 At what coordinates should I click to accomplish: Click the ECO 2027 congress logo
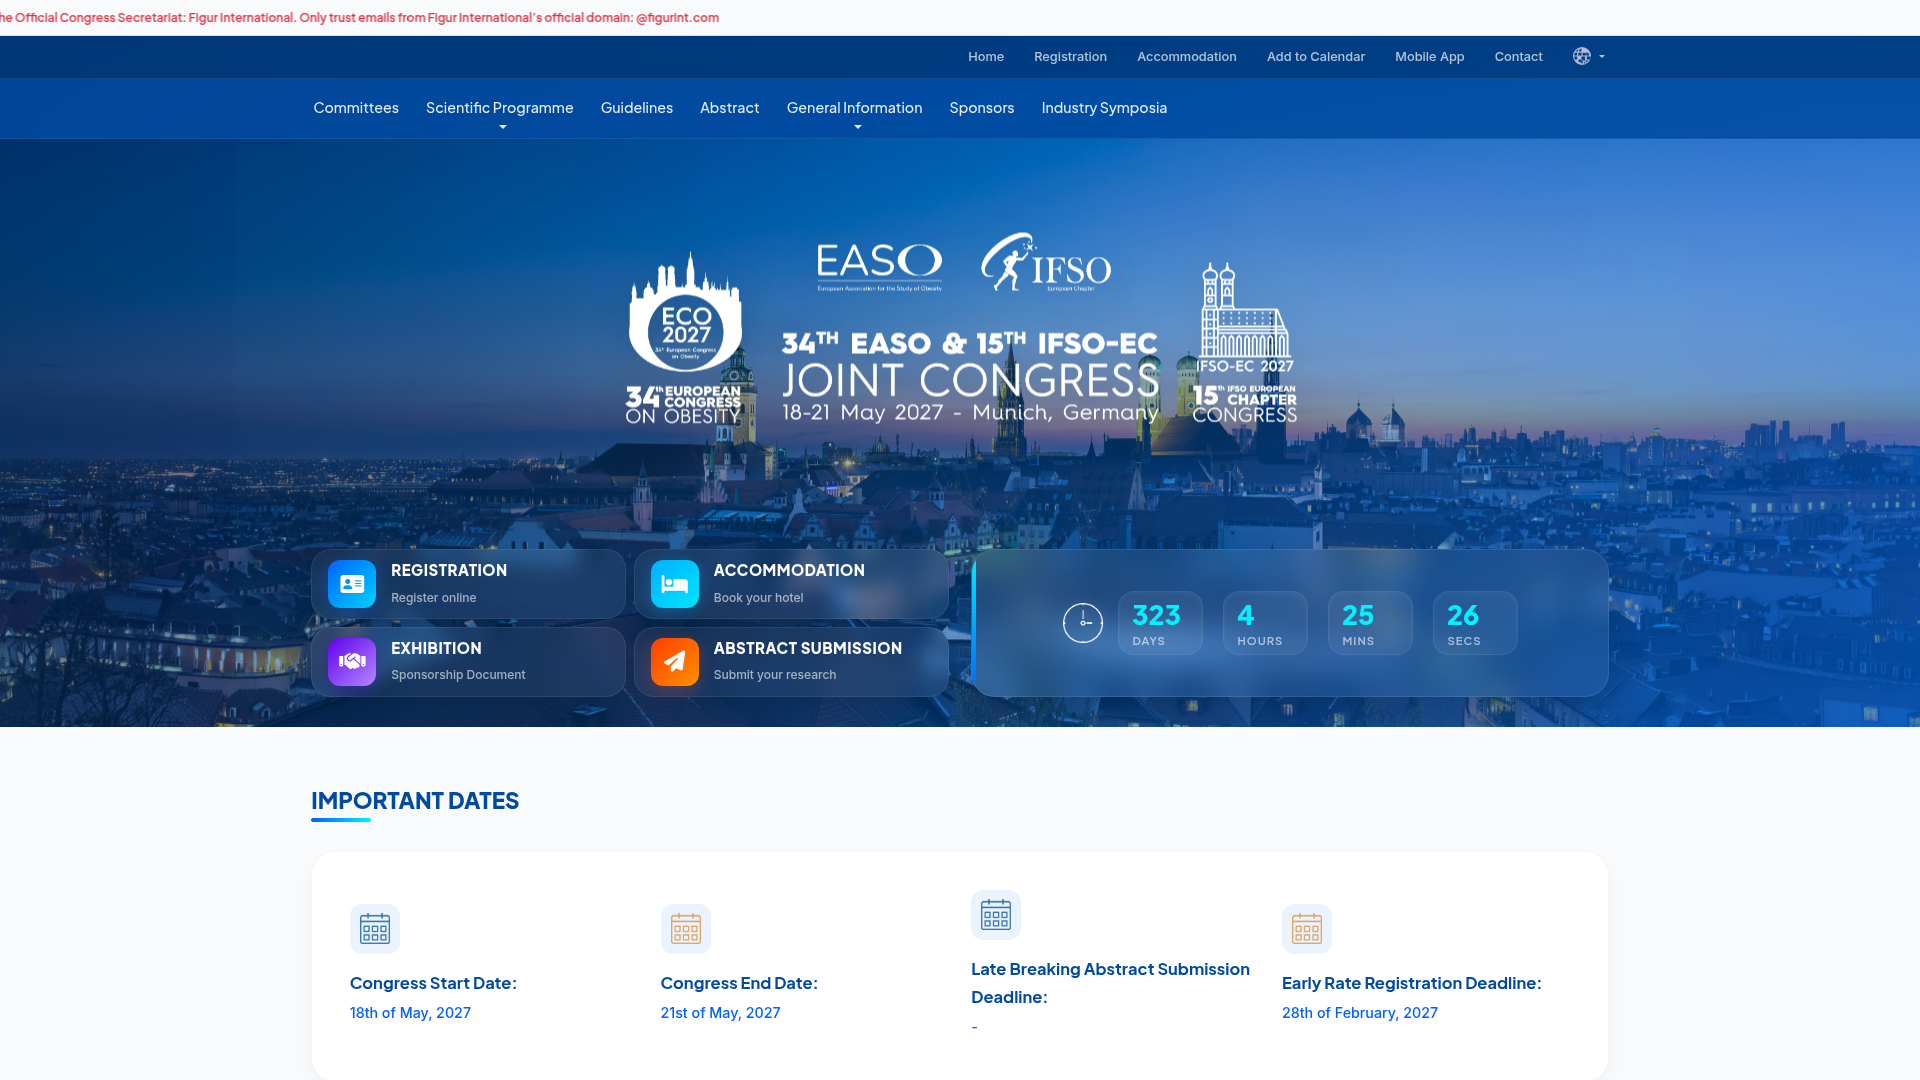[x=685, y=338]
